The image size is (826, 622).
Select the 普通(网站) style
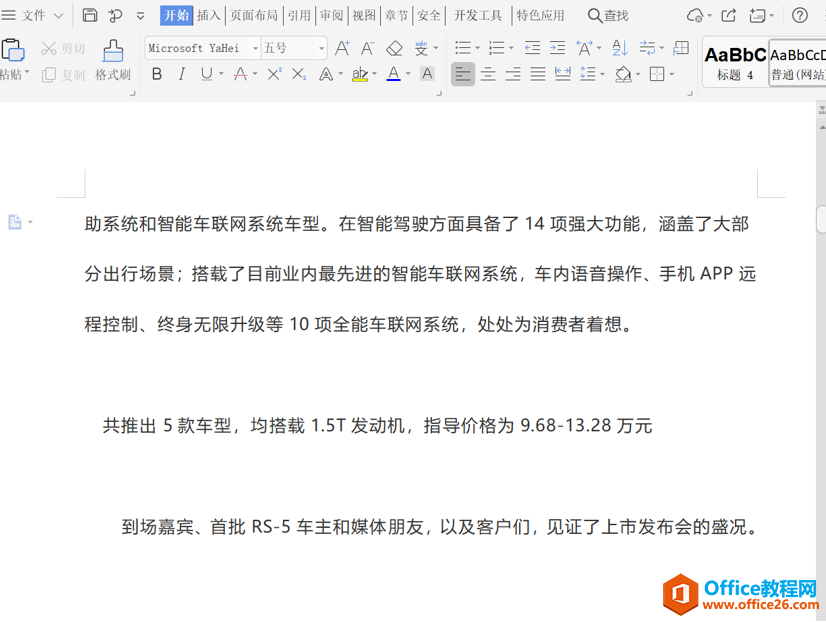798,63
